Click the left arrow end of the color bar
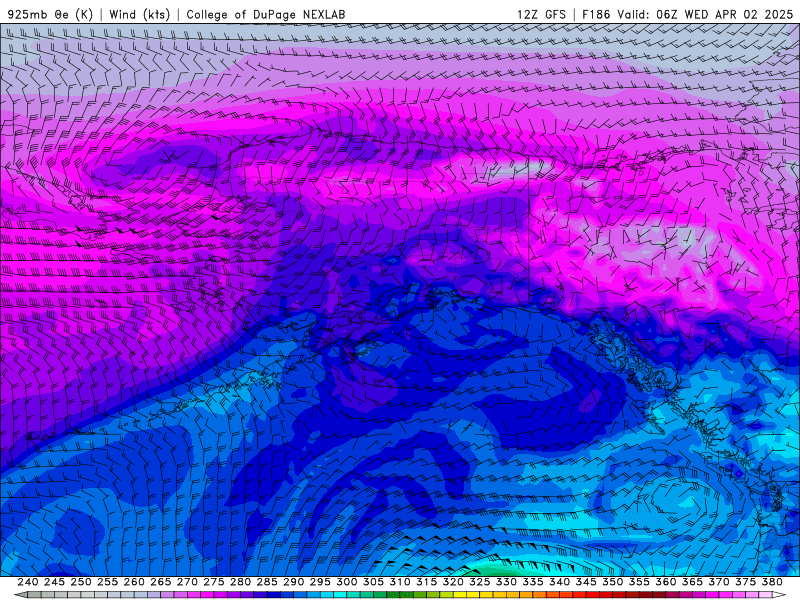 (x=20, y=595)
